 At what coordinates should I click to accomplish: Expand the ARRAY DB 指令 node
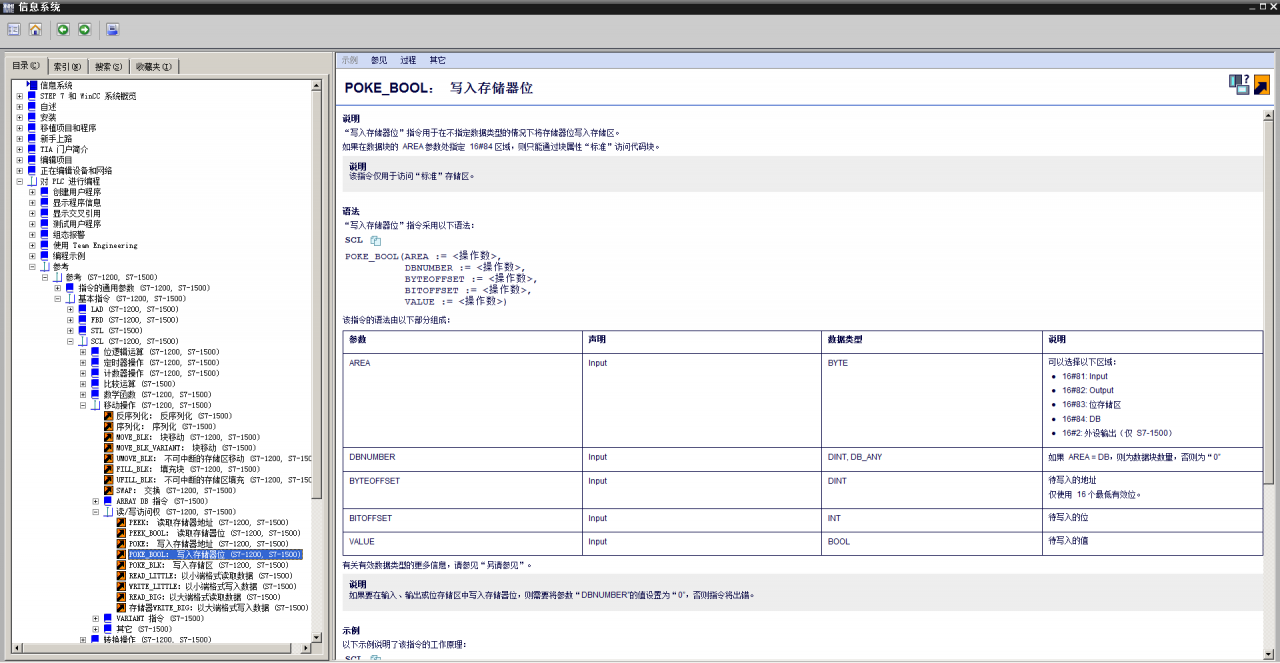[95, 501]
